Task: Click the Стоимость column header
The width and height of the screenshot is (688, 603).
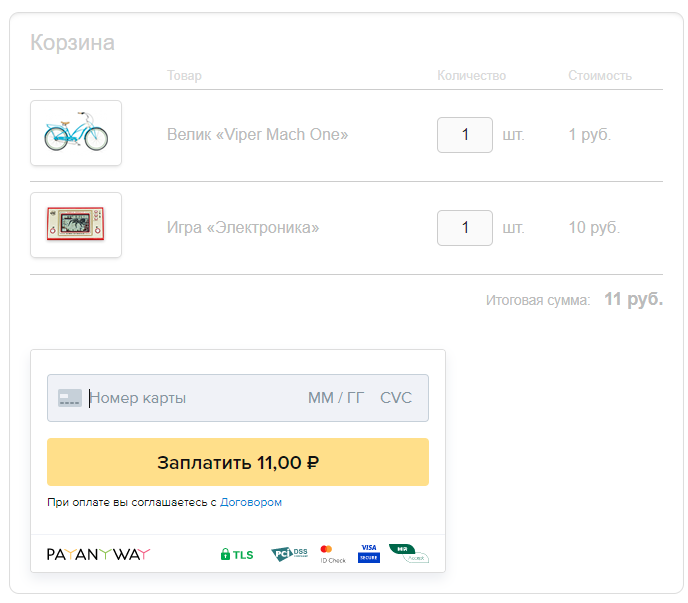Action: pyautogui.click(x=600, y=75)
